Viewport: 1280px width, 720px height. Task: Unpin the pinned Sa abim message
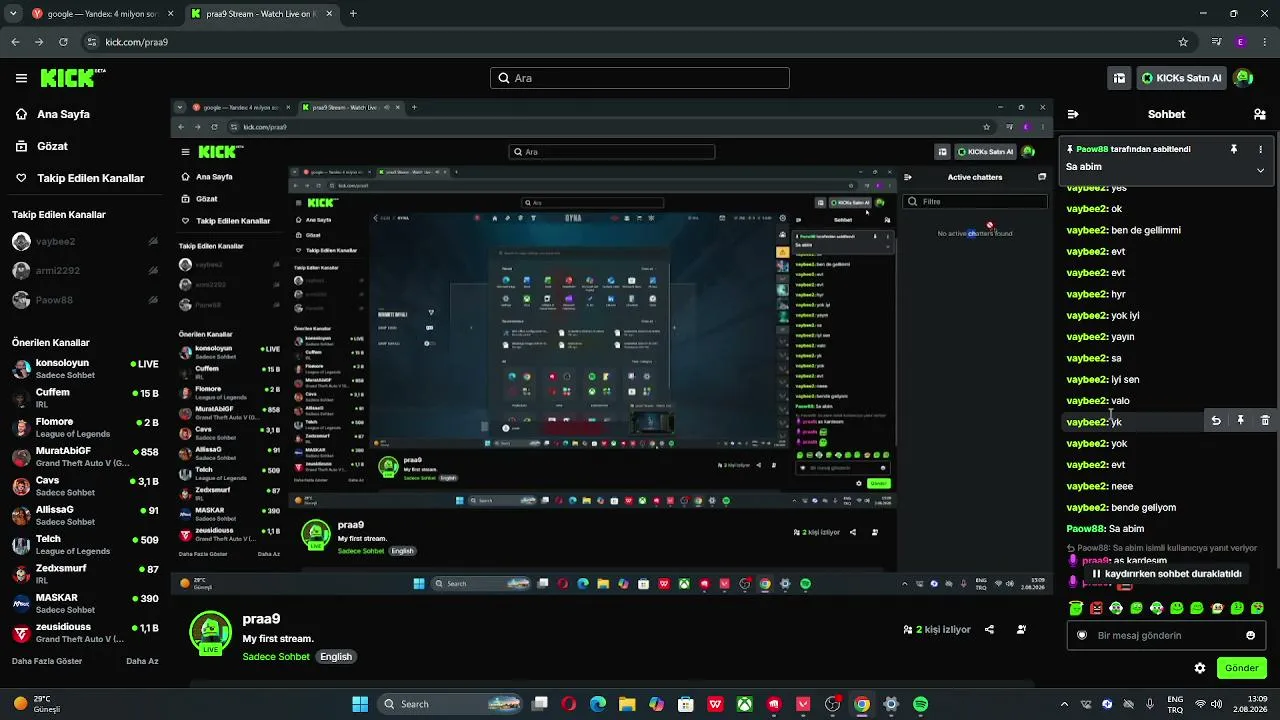pyautogui.click(x=1234, y=149)
